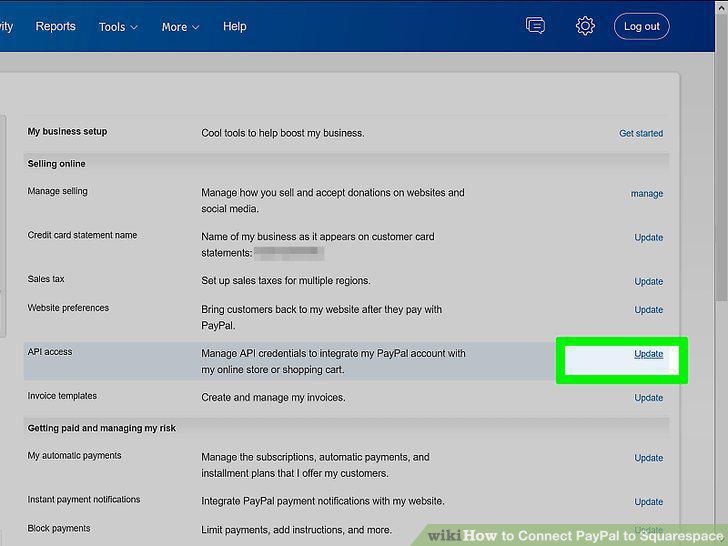Image resolution: width=728 pixels, height=546 pixels.
Task: Click the Get started link
Action: click(641, 133)
